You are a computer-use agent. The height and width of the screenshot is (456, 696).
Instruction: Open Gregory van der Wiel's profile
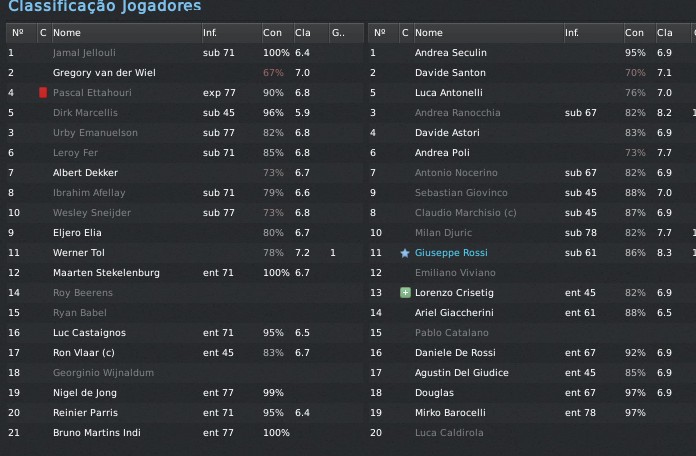click(x=104, y=73)
